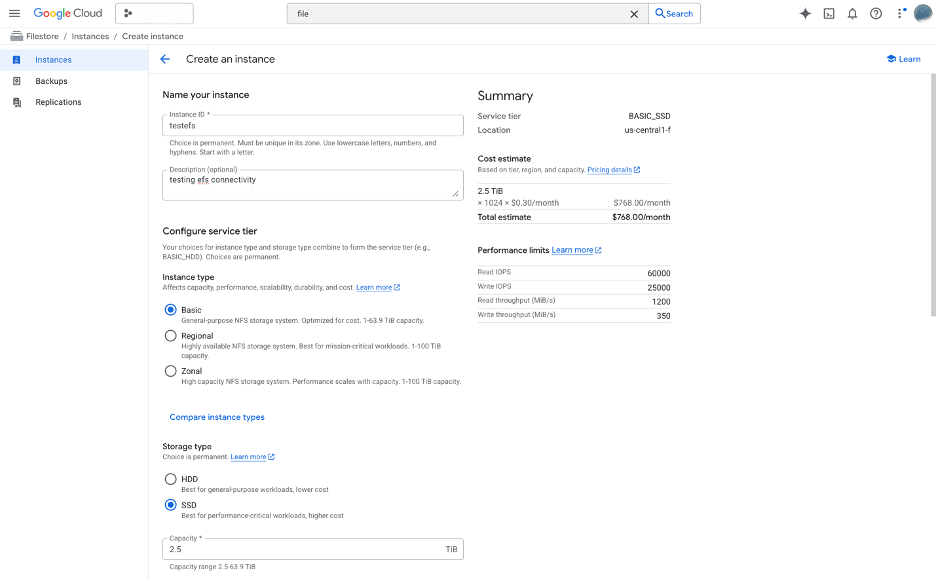Open the Gemini assistant sparkle icon
This screenshot has width=936, height=582.
click(804, 13)
